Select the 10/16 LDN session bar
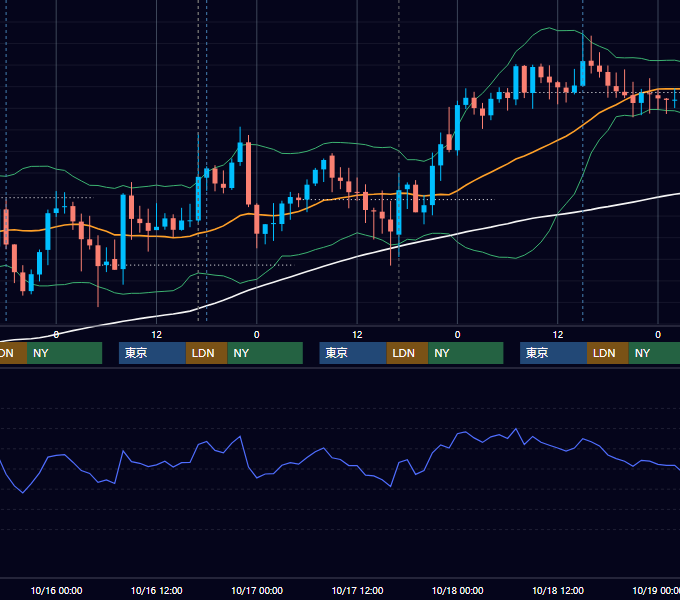 pyautogui.click(x=206, y=353)
